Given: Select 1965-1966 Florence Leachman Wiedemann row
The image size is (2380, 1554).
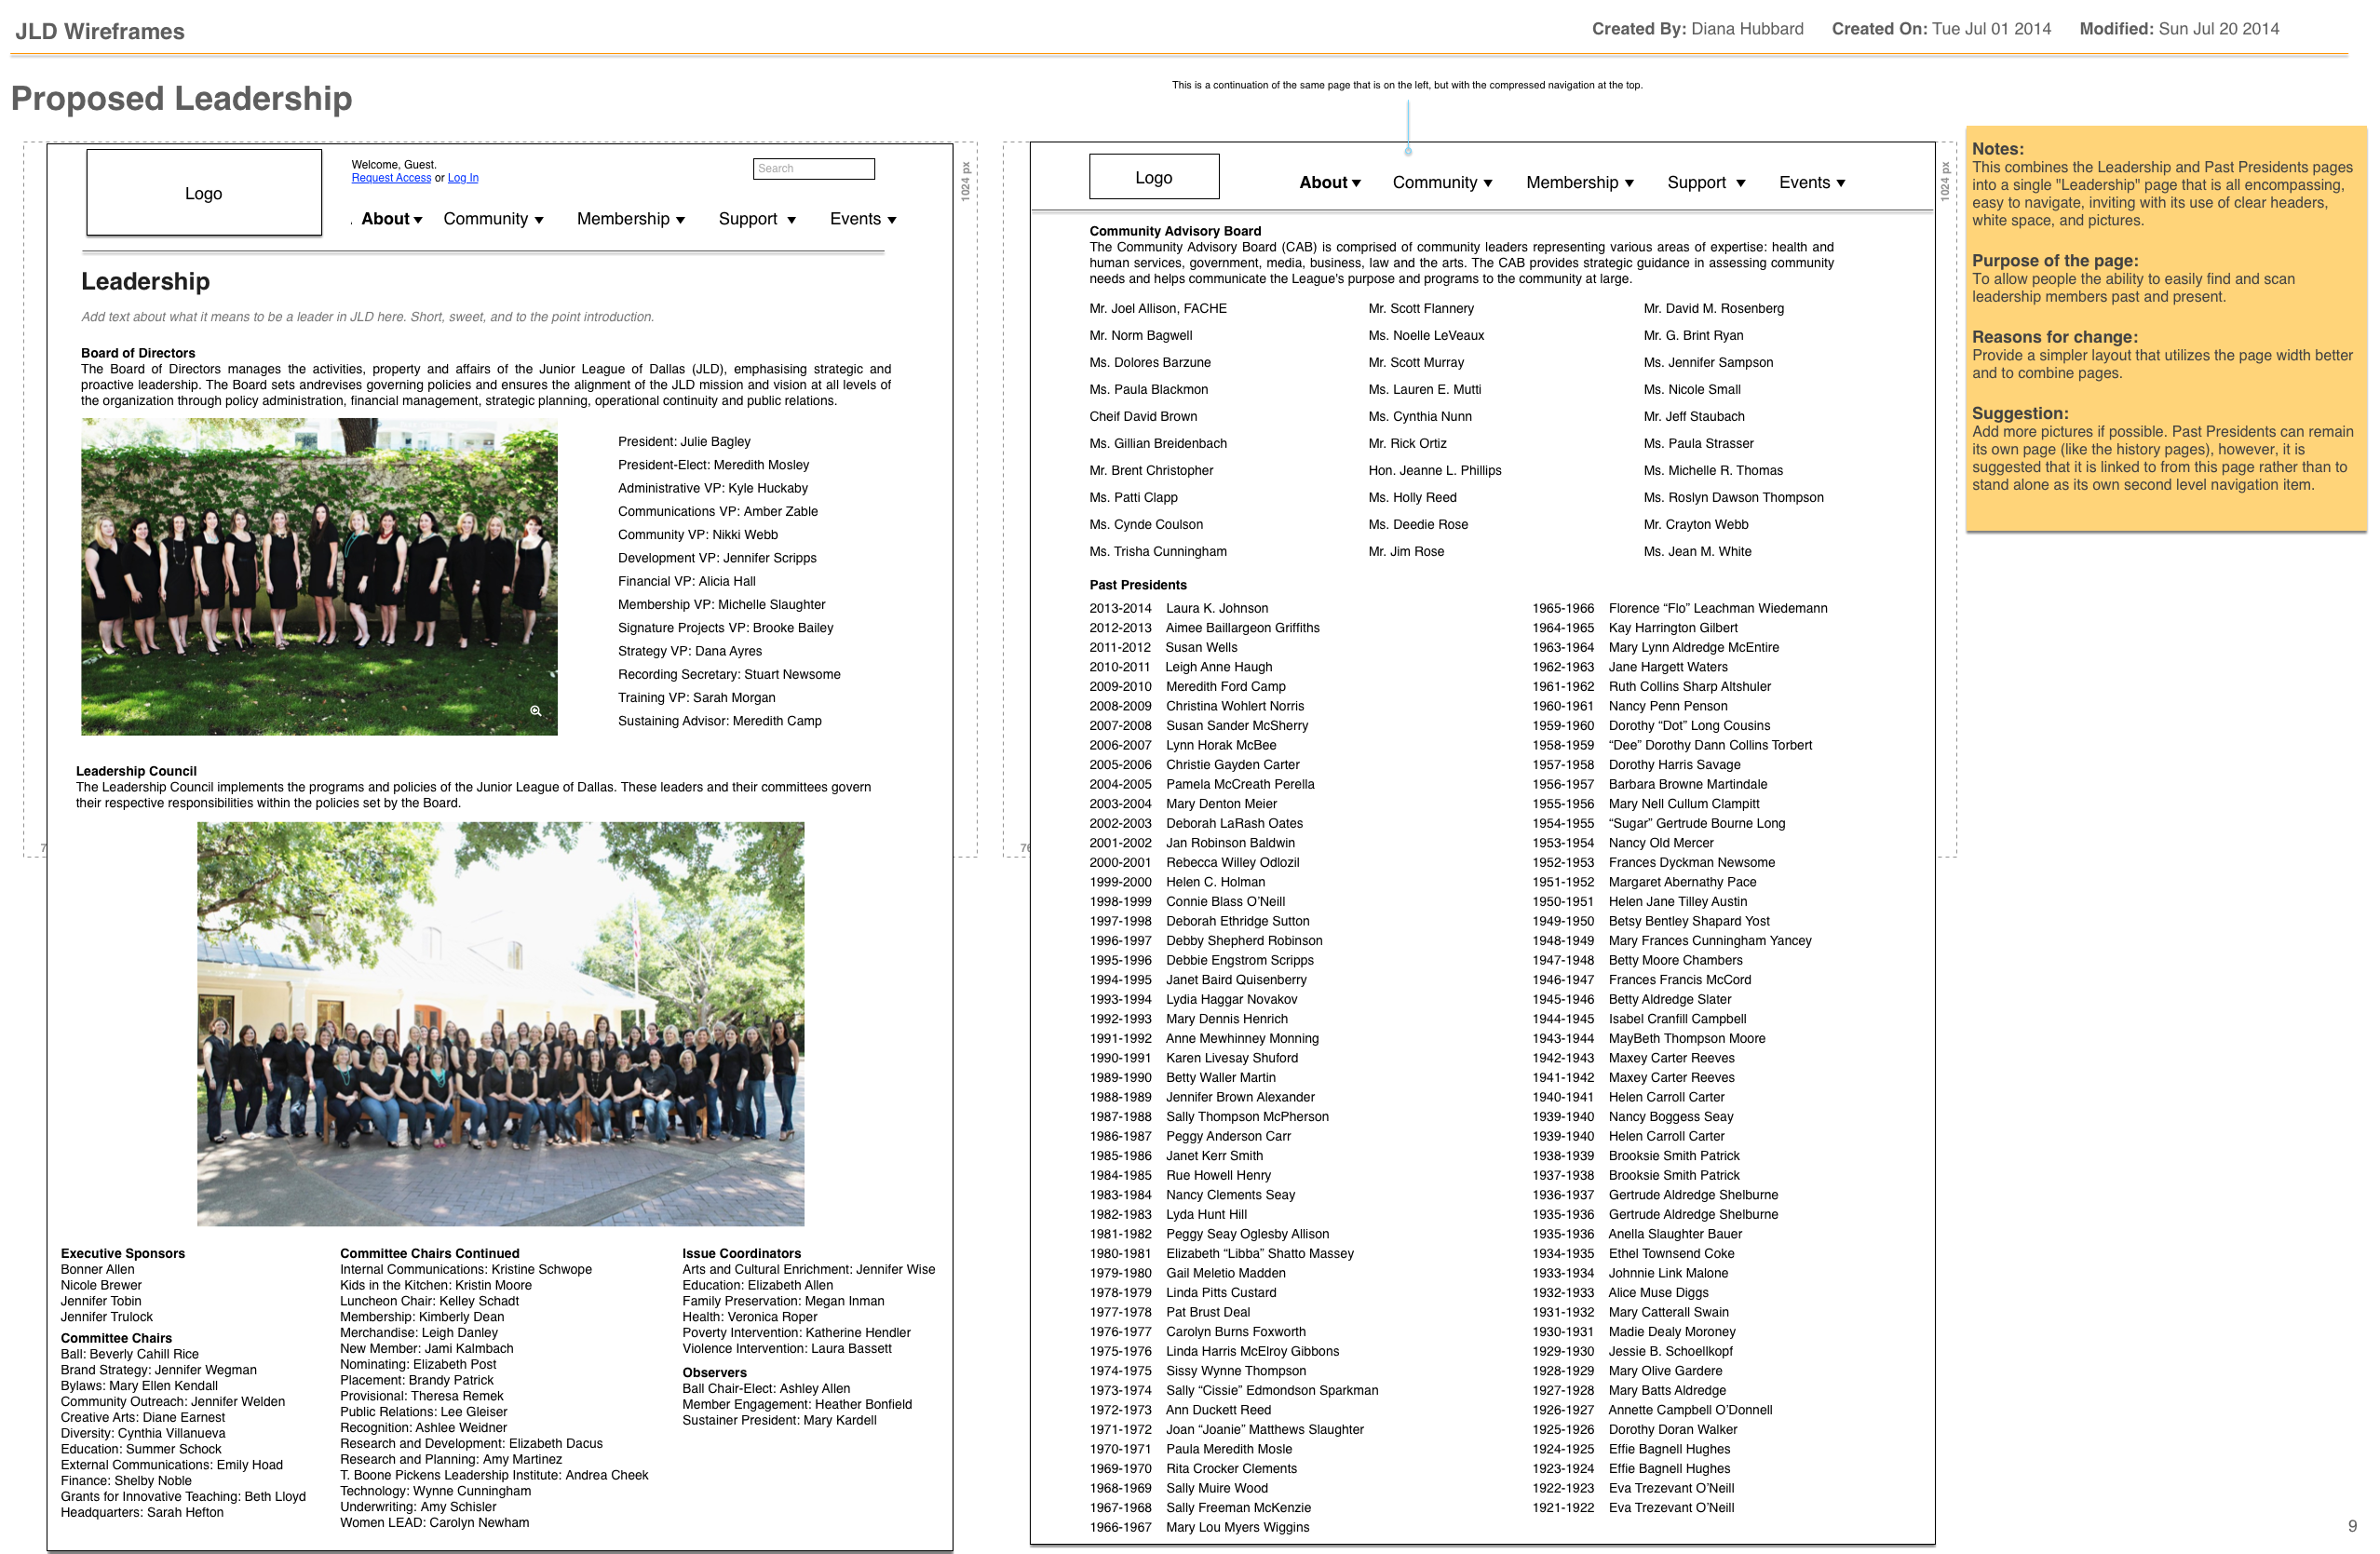Looking at the screenshot, I should pos(1679,608).
